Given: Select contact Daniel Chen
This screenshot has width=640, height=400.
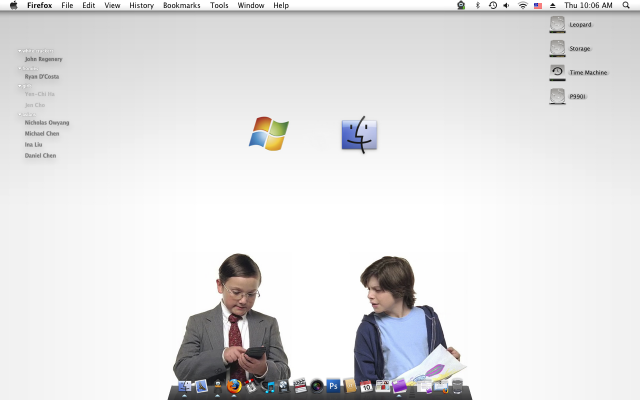Looking at the screenshot, I should coord(40,156).
